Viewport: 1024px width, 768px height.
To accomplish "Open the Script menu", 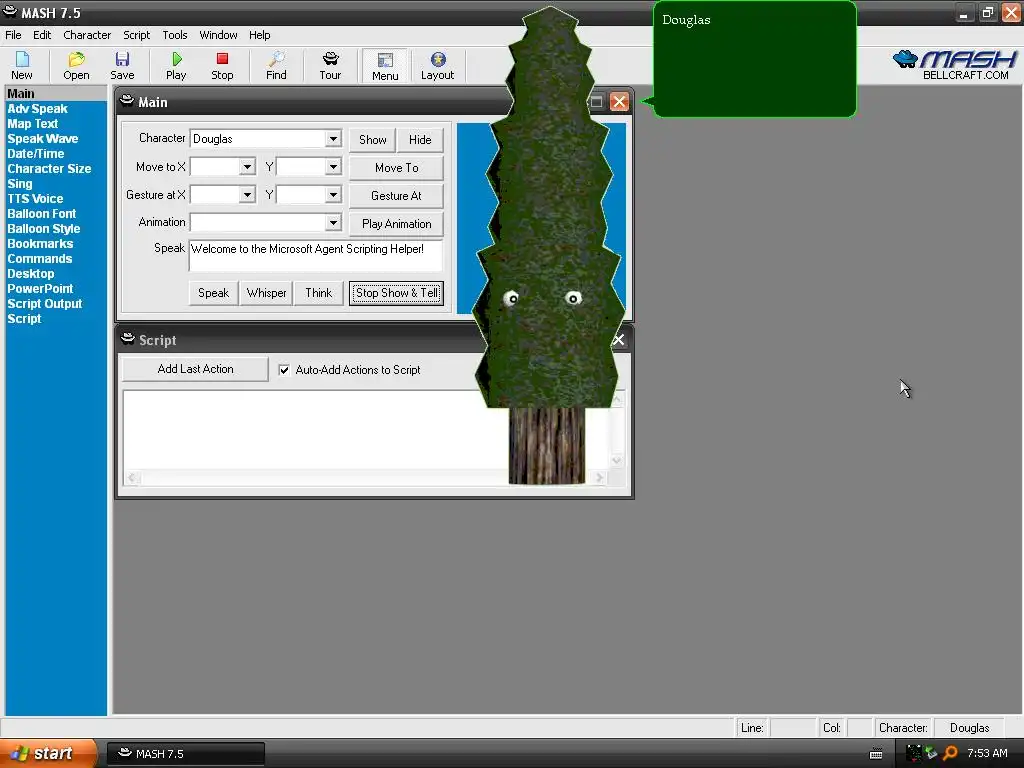I will point(136,35).
